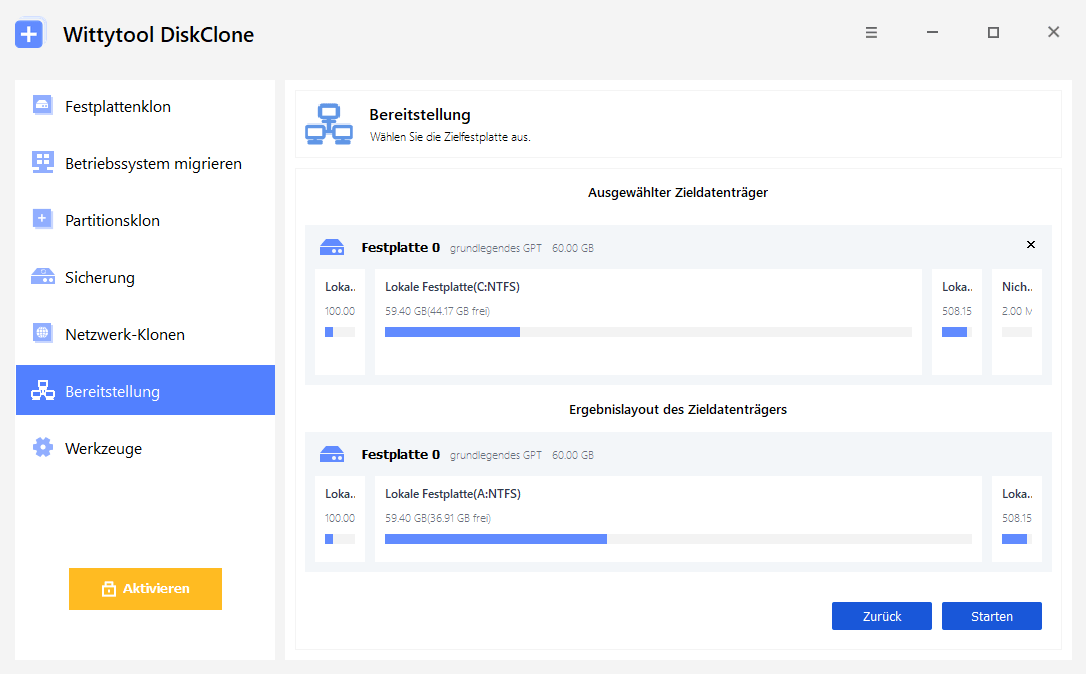Viewport: 1086px width, 674px height.
Task: Click disk icon of selected target Festplatte 0
Action: pos(332,247)
